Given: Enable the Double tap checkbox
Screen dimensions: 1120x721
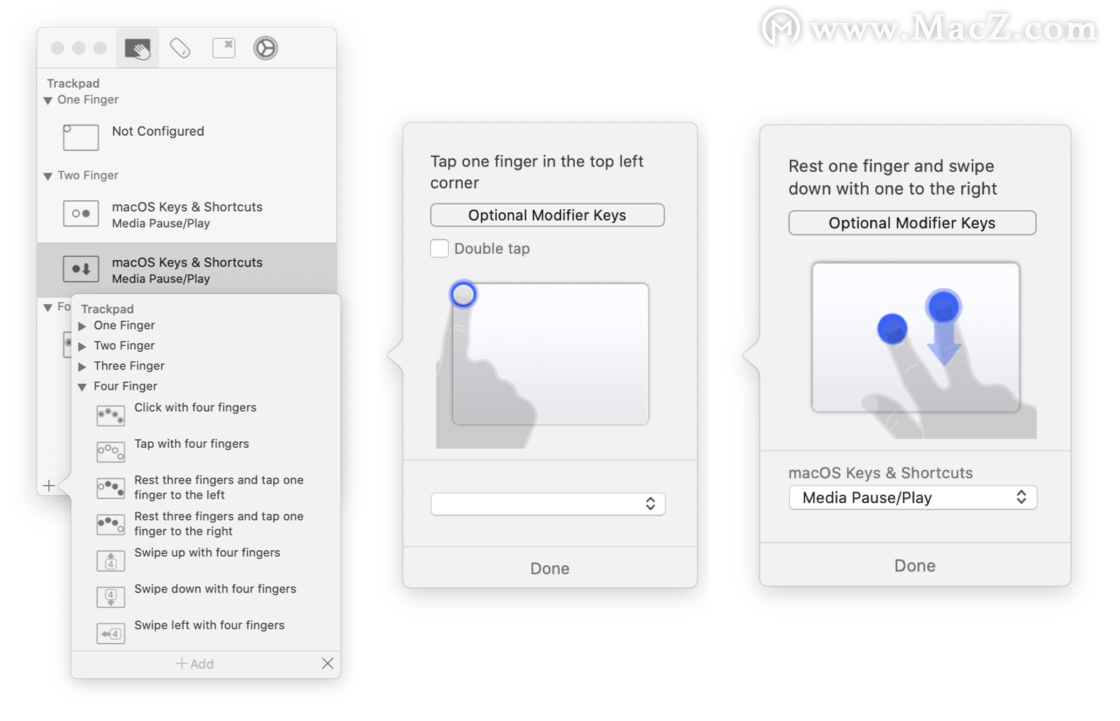Looking at the screenshot, I should tap(439, 248).
